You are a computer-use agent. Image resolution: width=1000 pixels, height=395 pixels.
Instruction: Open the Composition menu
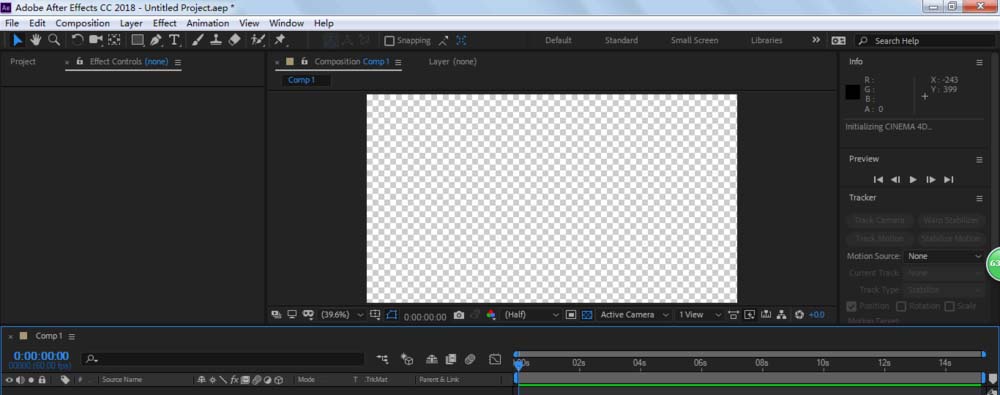point(82,23)
